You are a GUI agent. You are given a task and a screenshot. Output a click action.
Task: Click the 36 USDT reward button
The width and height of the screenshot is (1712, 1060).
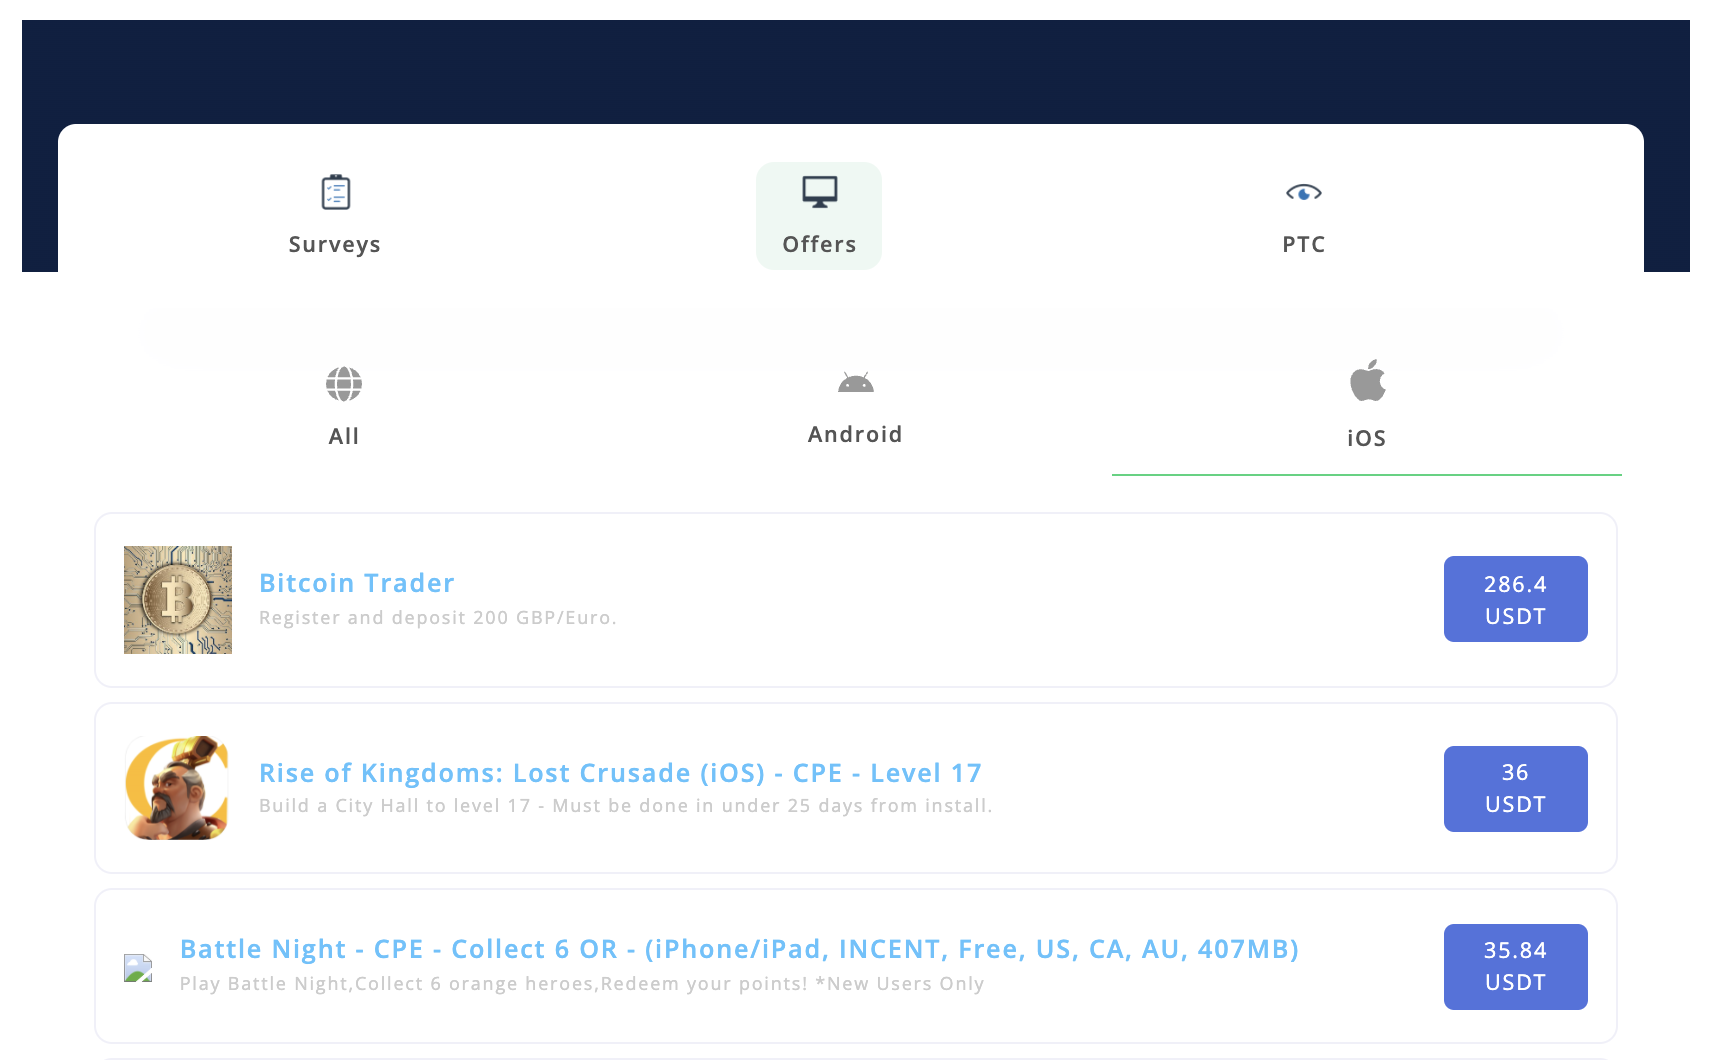coord(1515,789)
